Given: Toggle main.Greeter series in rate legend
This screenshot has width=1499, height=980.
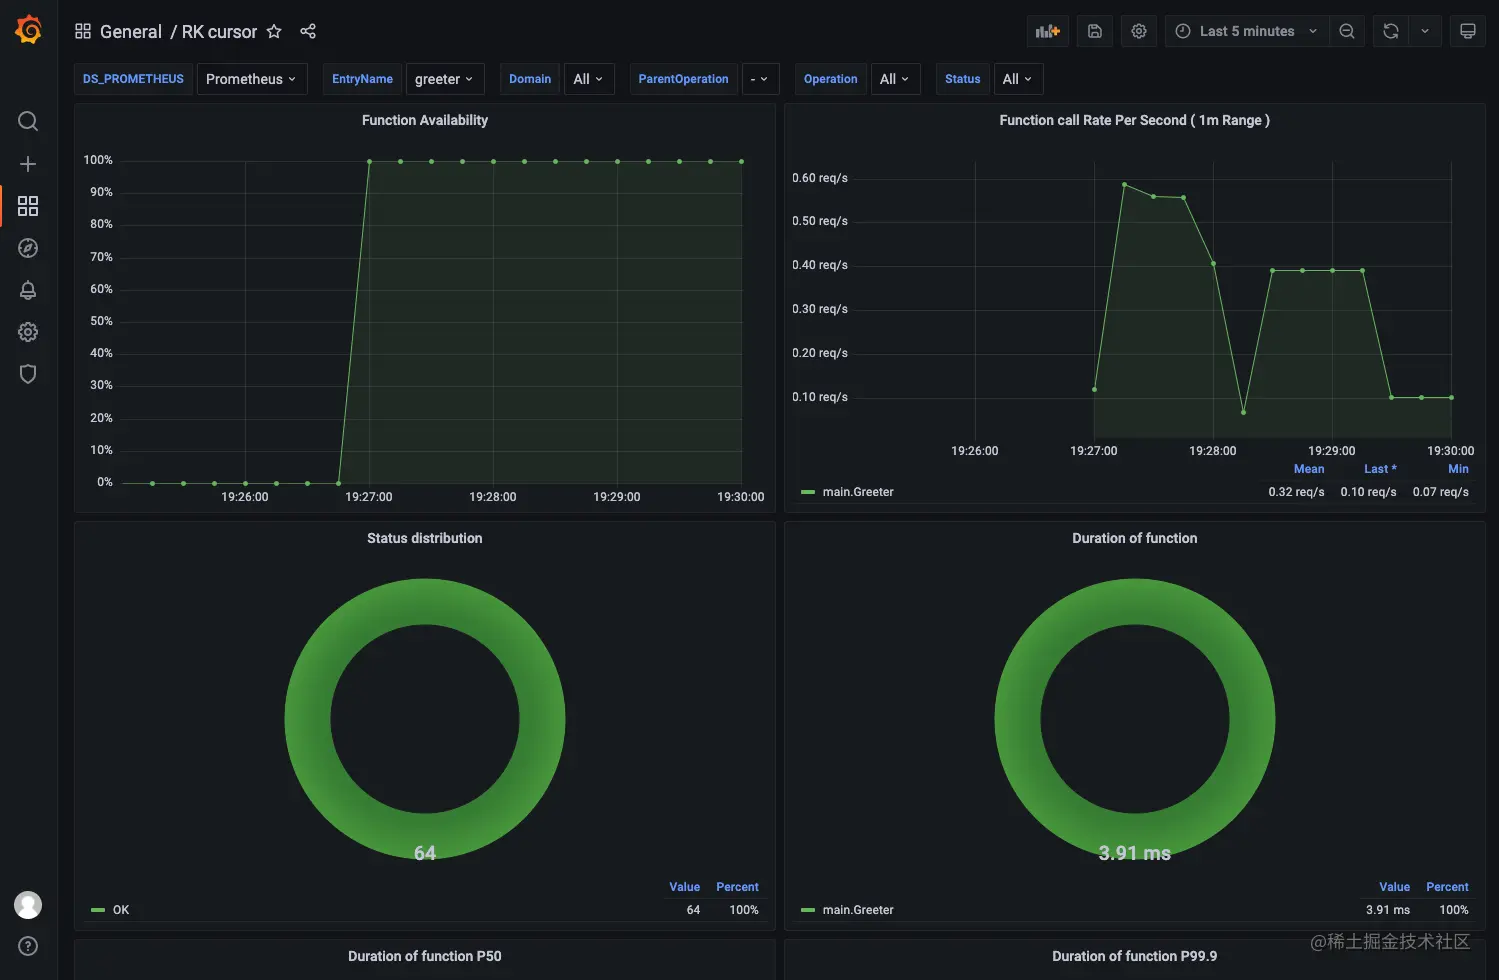Looking at the screenshot, I should [x=857, y=492].
